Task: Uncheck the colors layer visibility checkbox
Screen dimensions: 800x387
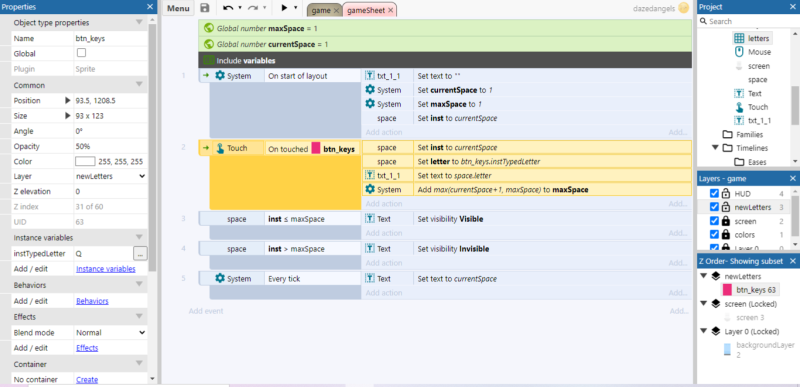Action: (714, 235)
